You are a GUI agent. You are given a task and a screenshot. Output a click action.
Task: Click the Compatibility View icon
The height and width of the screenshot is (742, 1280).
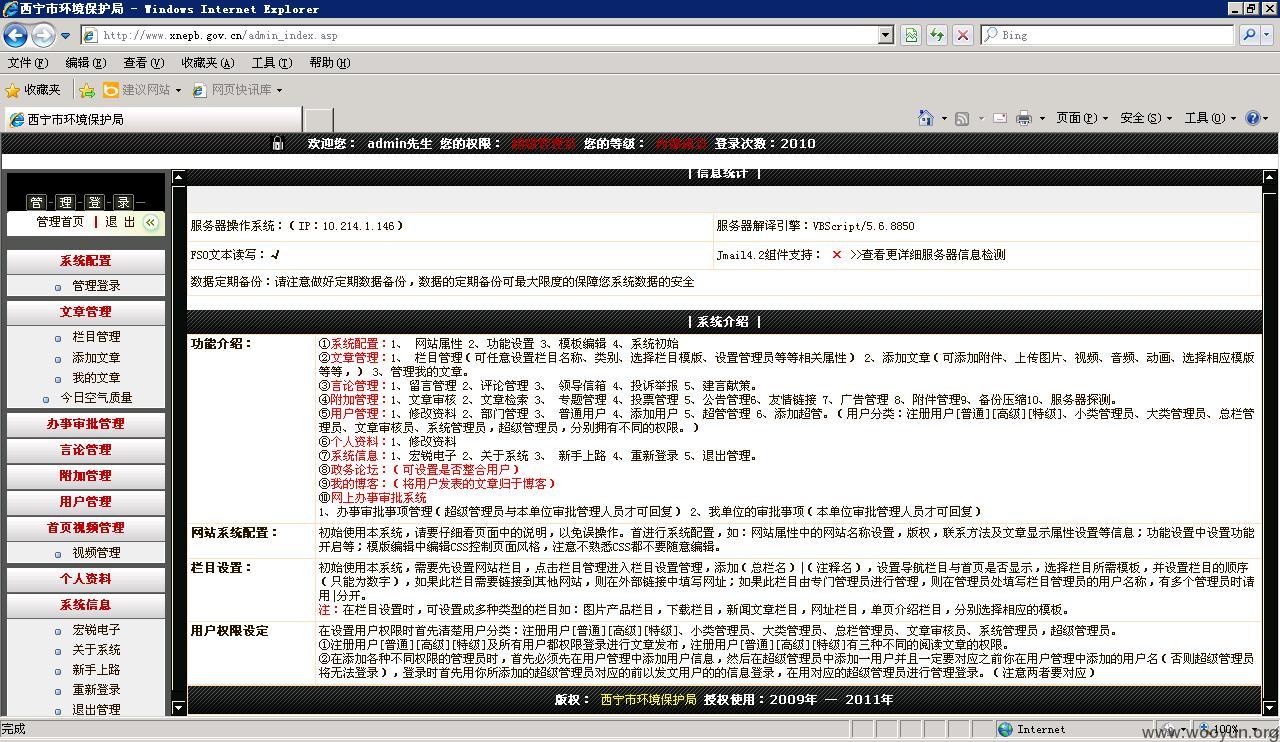point(911,35)
